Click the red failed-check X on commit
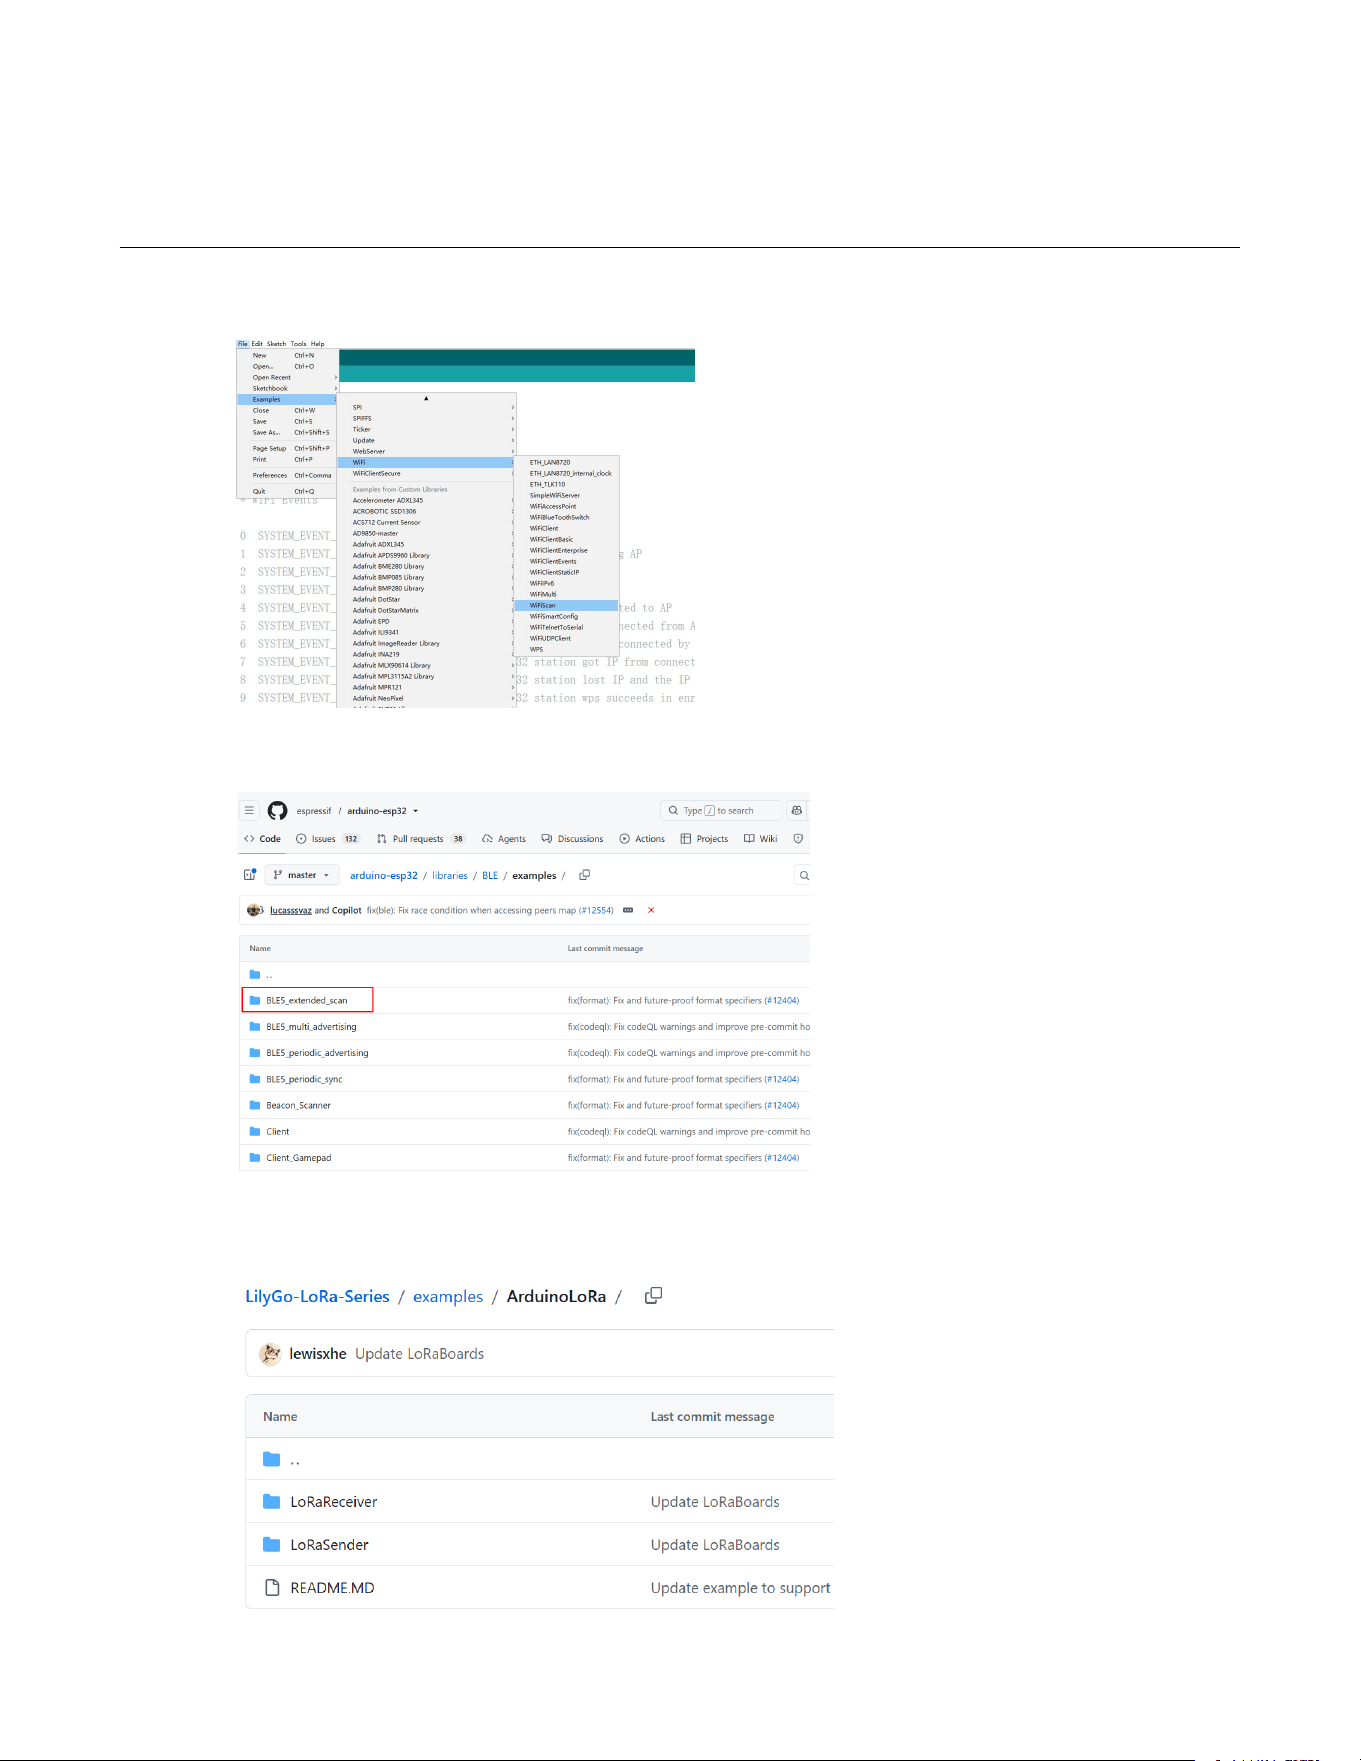 [x=651, y=910]
